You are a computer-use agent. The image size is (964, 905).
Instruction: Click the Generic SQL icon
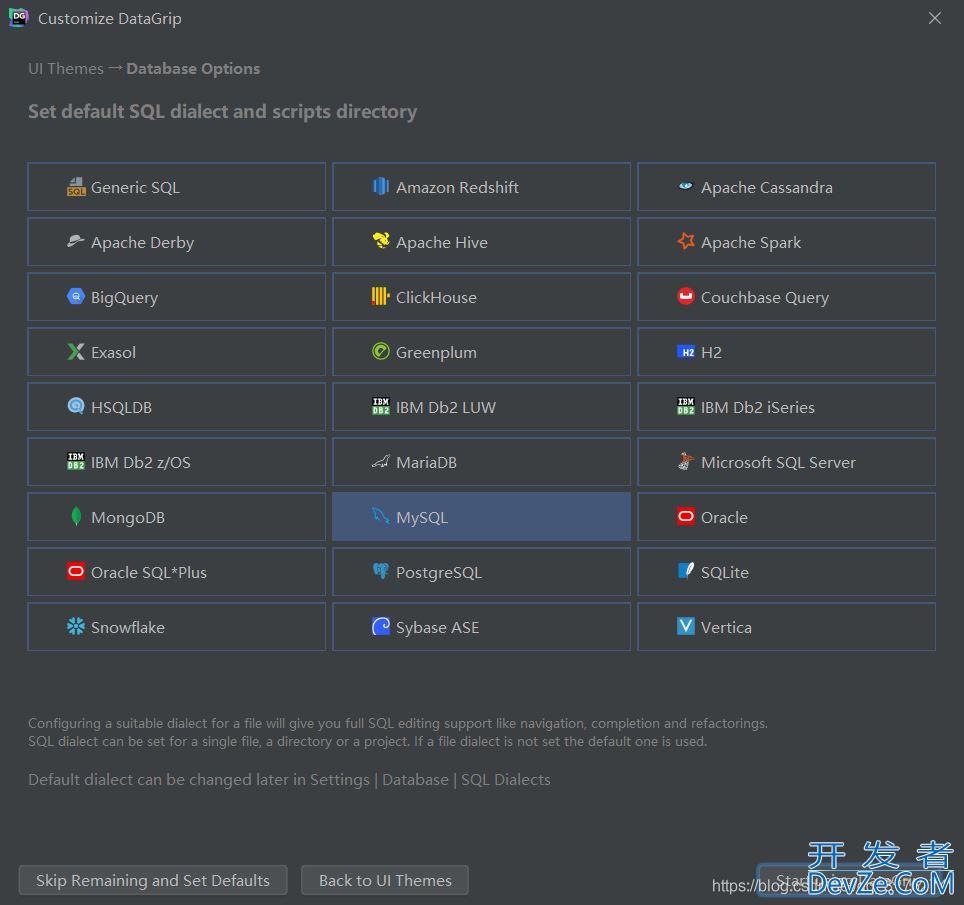click(76, 187)
